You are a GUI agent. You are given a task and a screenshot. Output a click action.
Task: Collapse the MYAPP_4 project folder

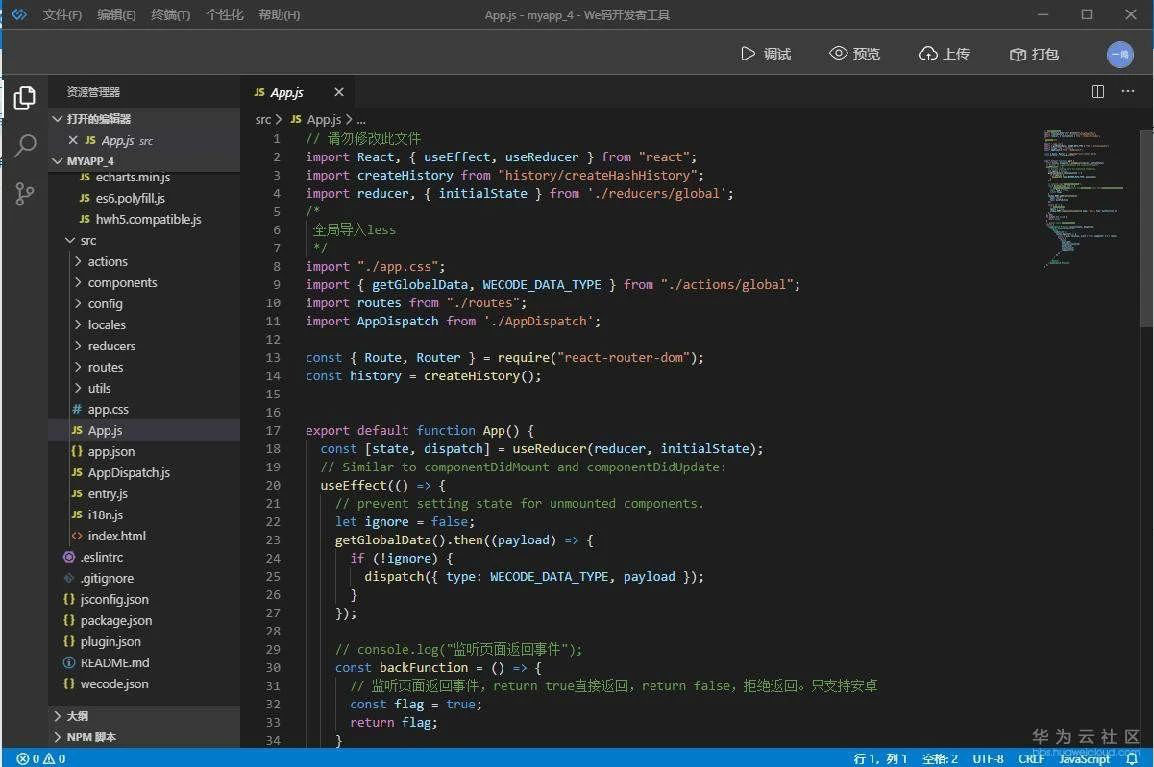click(57, 160)
